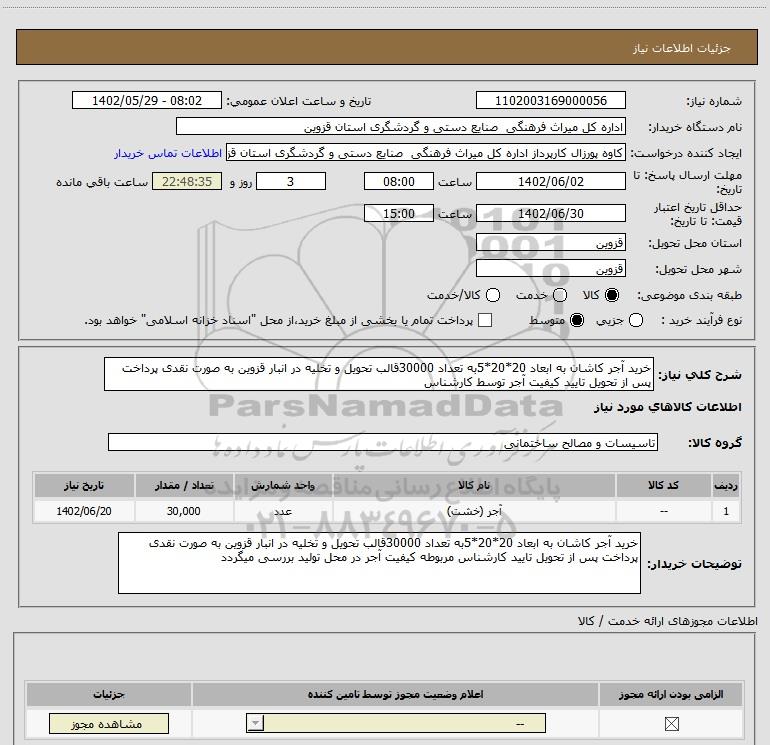Click the need number field 1102003169000056
The height and width of the screenshot is (745, 770).
coord(550,101)
